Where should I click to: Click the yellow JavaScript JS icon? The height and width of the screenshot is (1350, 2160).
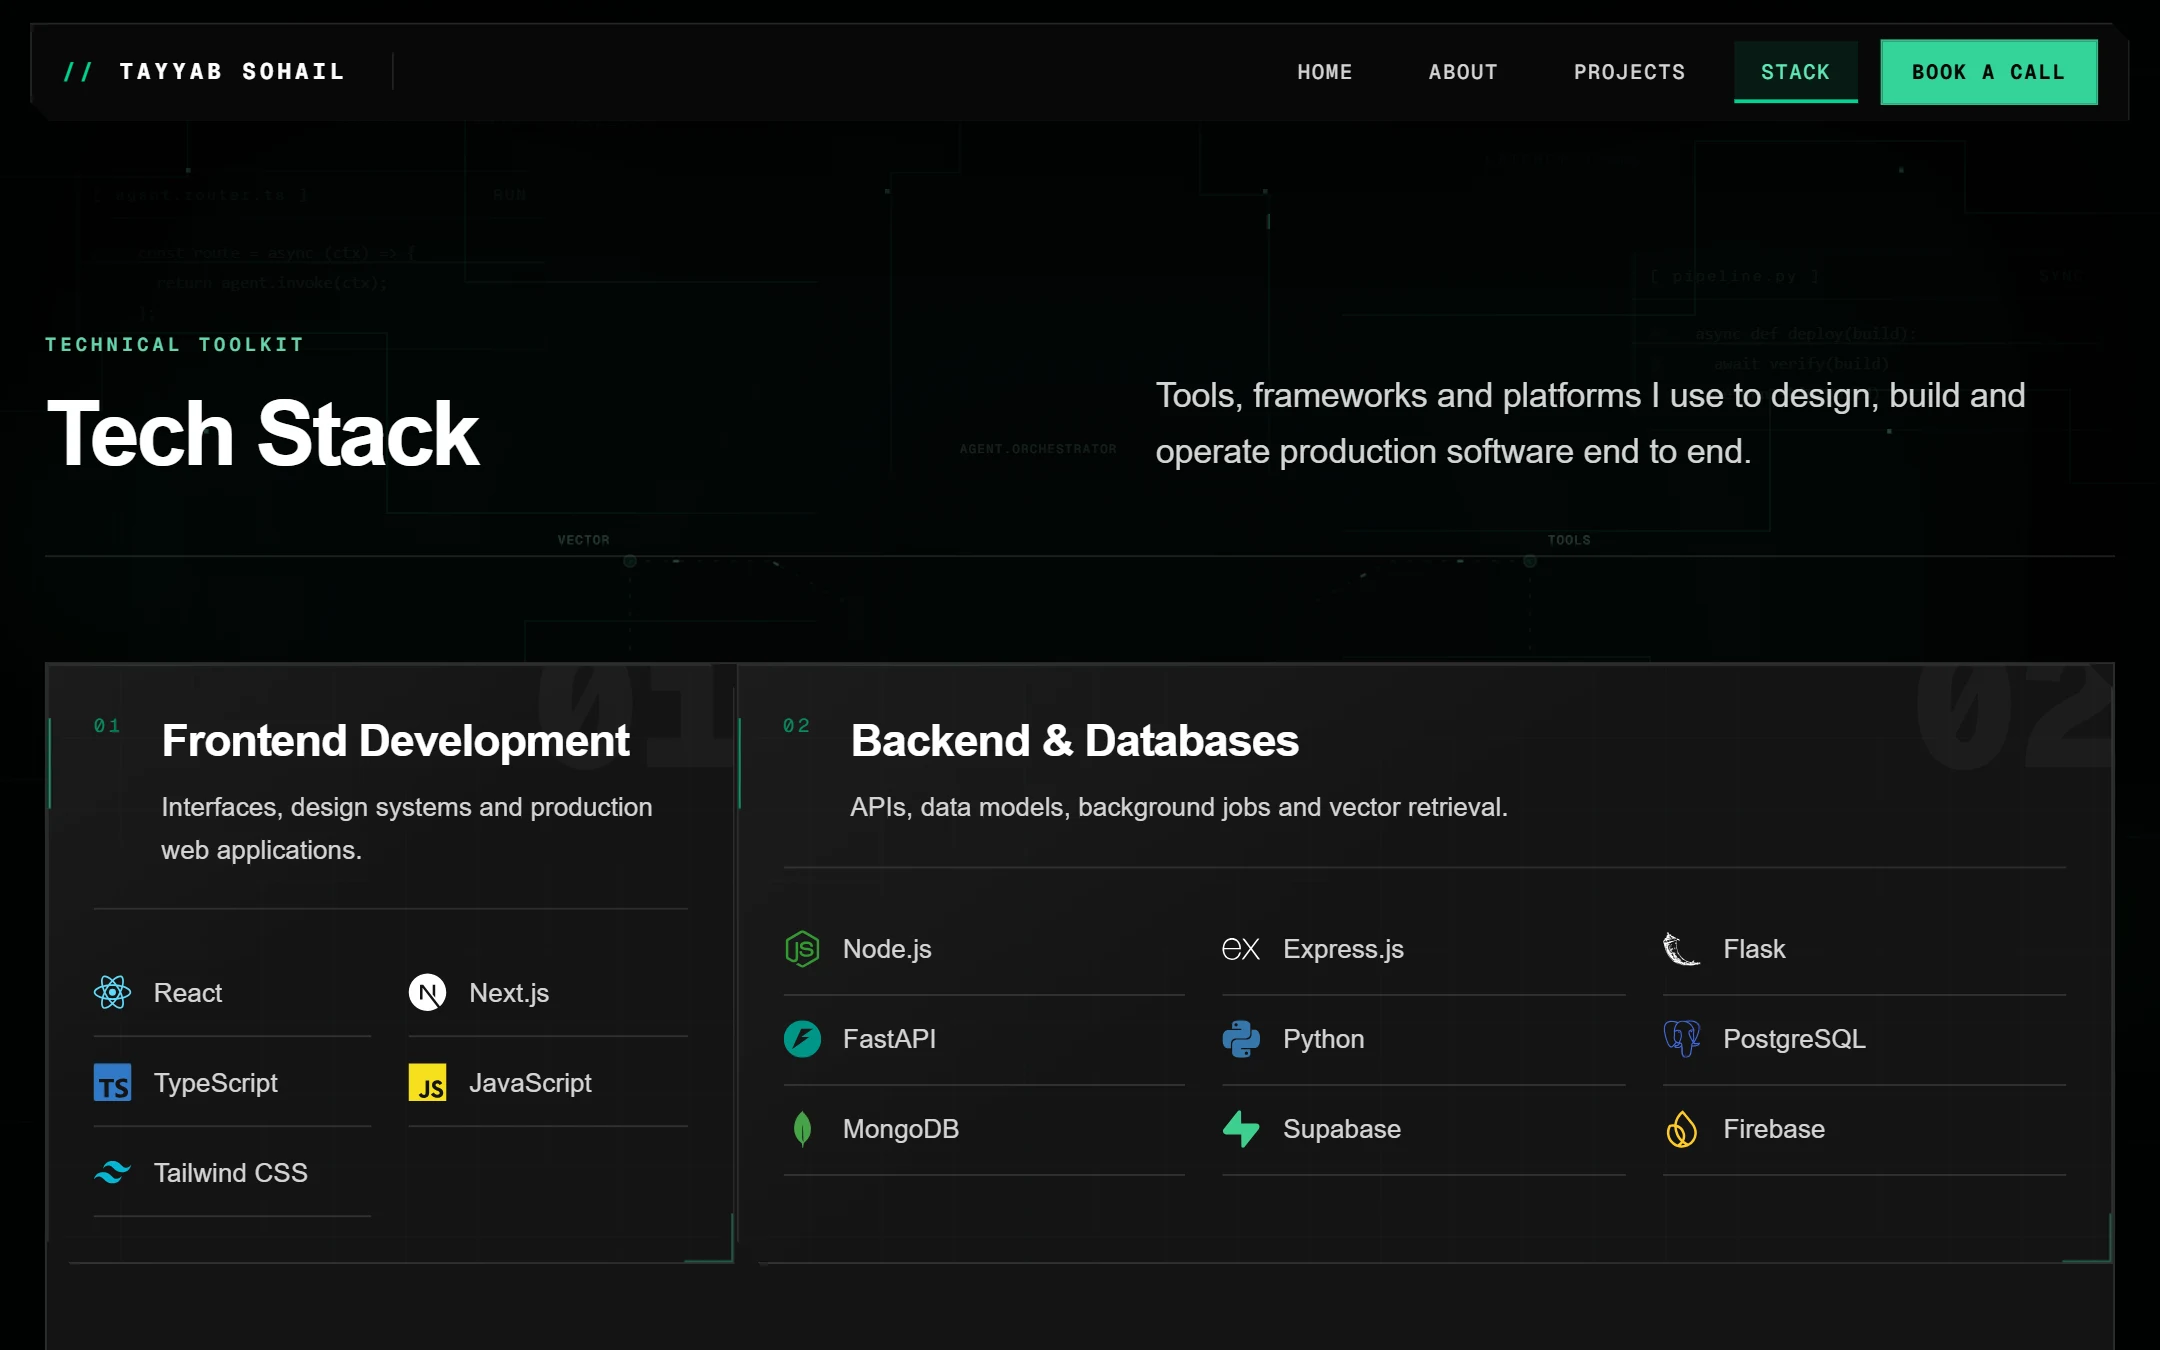pos(427,1083)
